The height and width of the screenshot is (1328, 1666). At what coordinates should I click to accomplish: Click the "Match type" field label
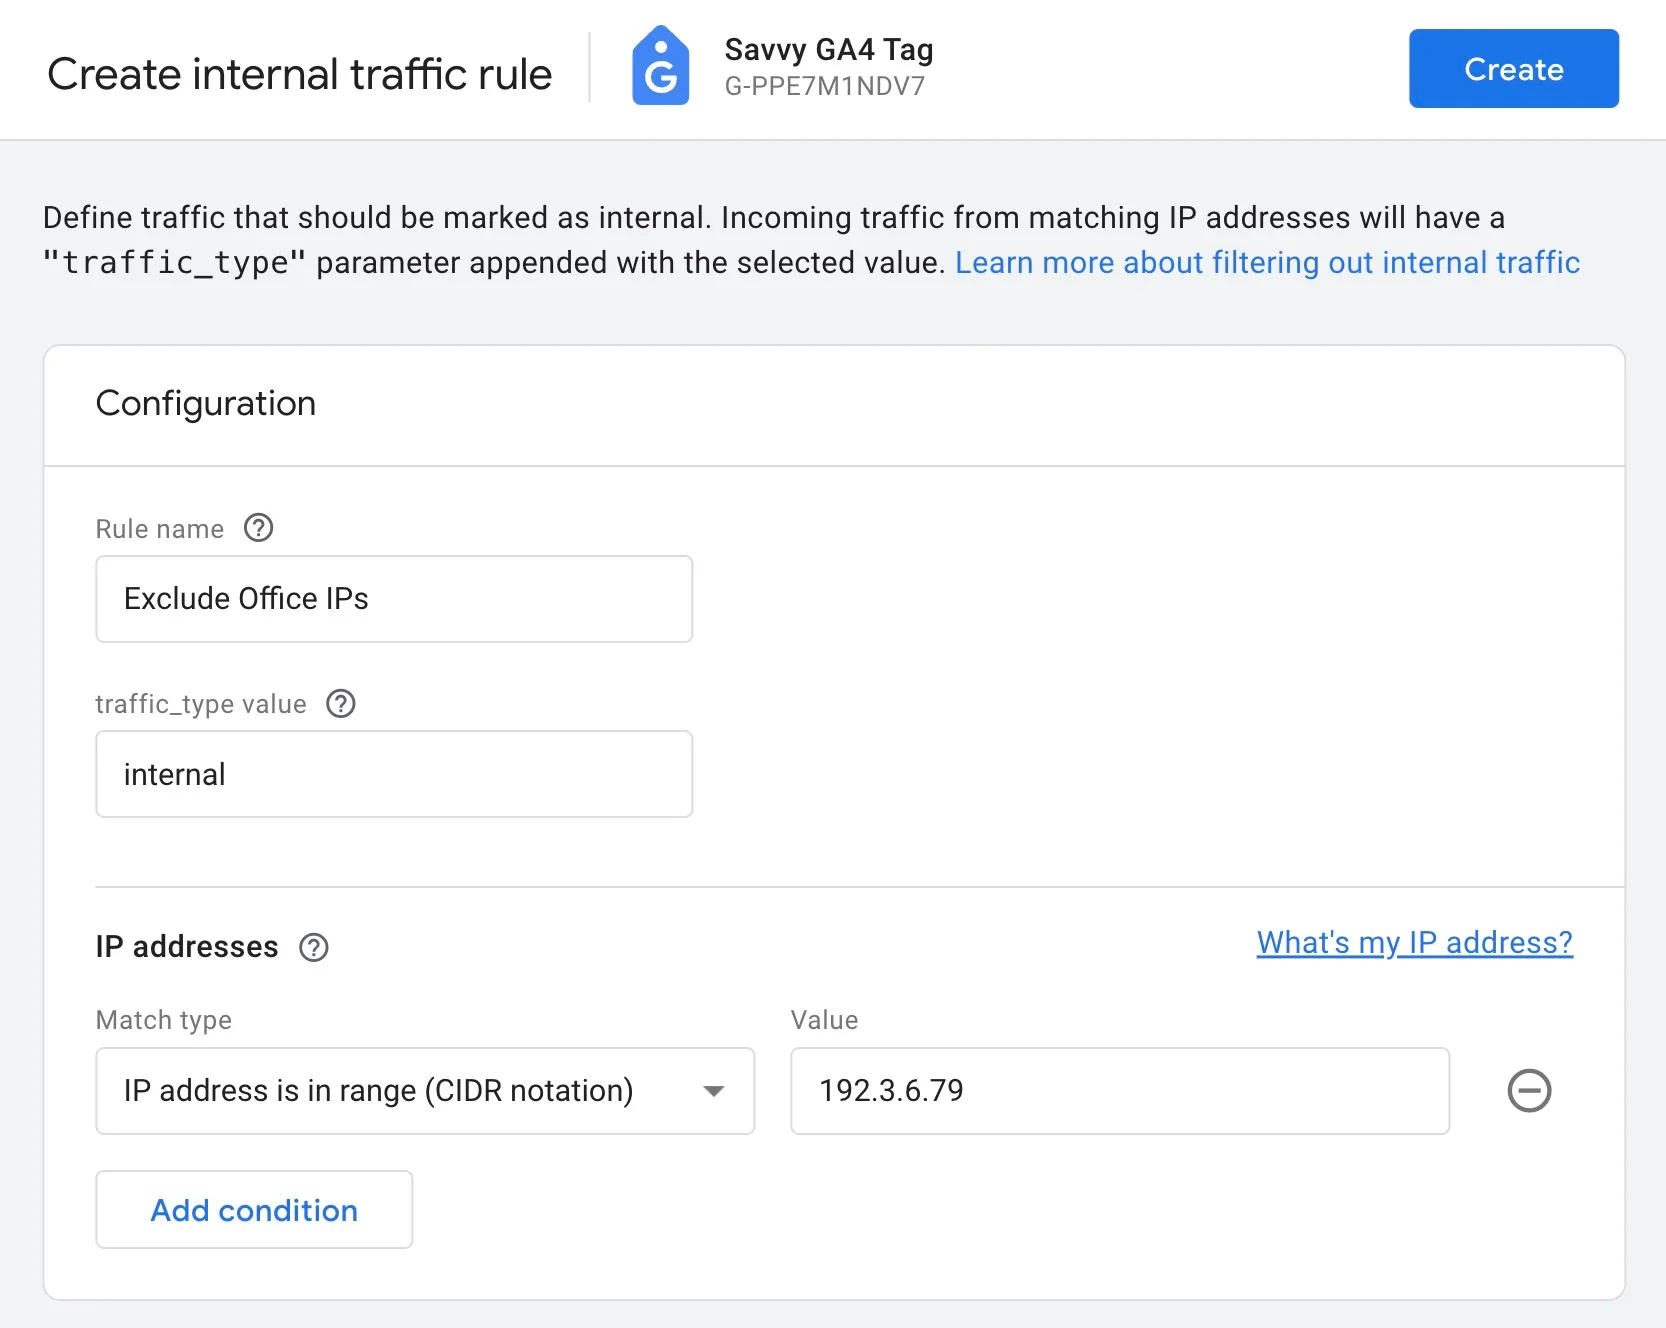point(164,1020)
